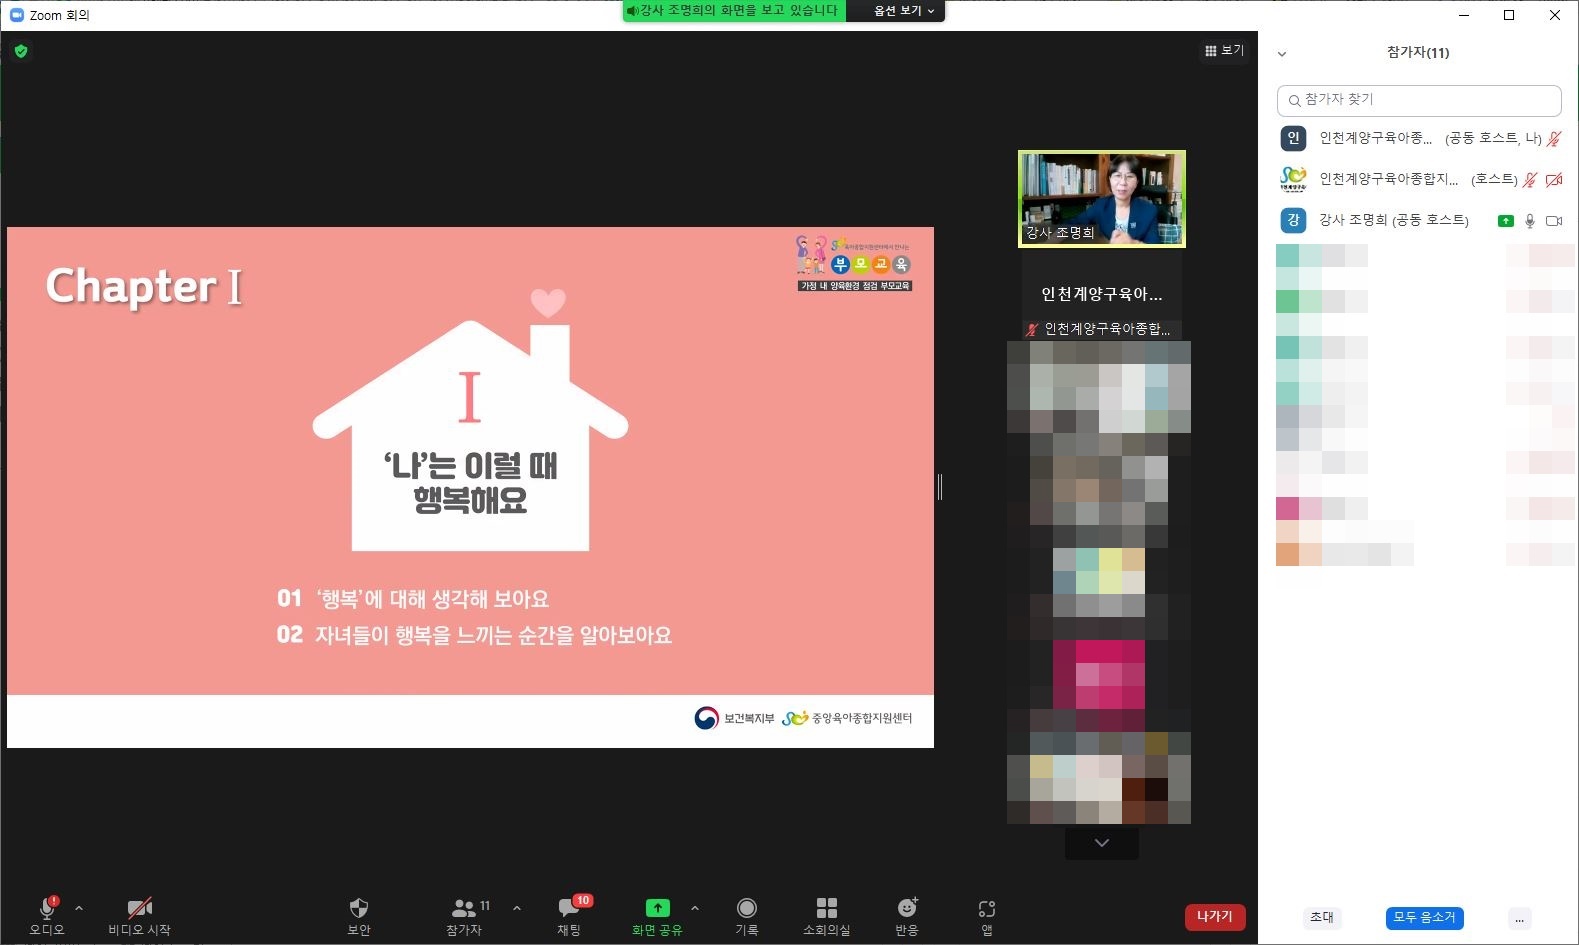The width and height of the screenshot is (1579, 945).
Task: Open the 보기 view menu
Action: click(x=1224, y=50)
